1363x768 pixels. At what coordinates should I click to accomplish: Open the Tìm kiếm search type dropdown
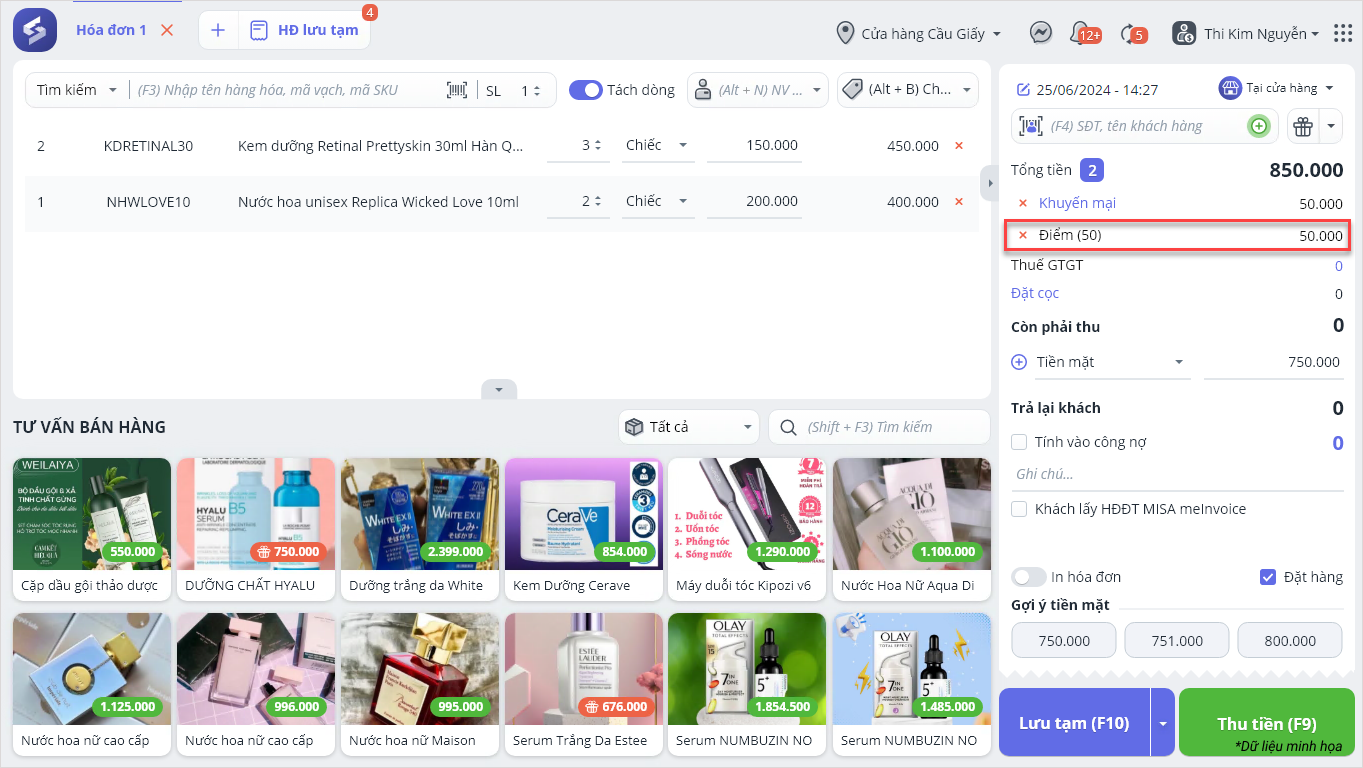click(x=77, y=90)
